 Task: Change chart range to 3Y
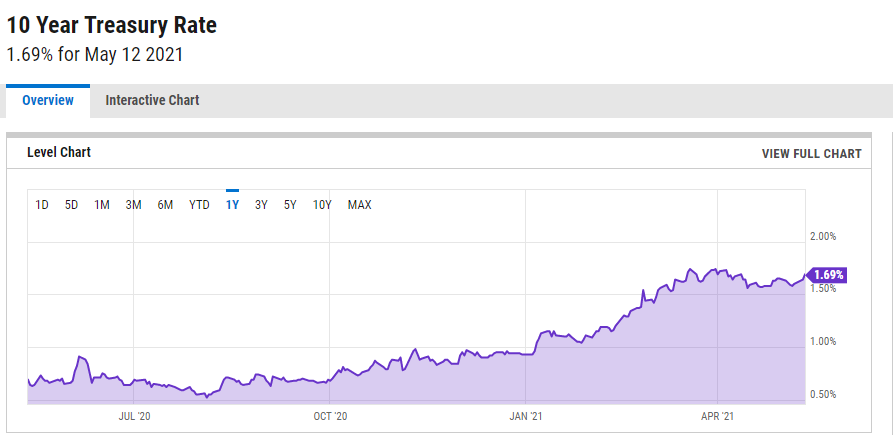(x=261, y=205)
